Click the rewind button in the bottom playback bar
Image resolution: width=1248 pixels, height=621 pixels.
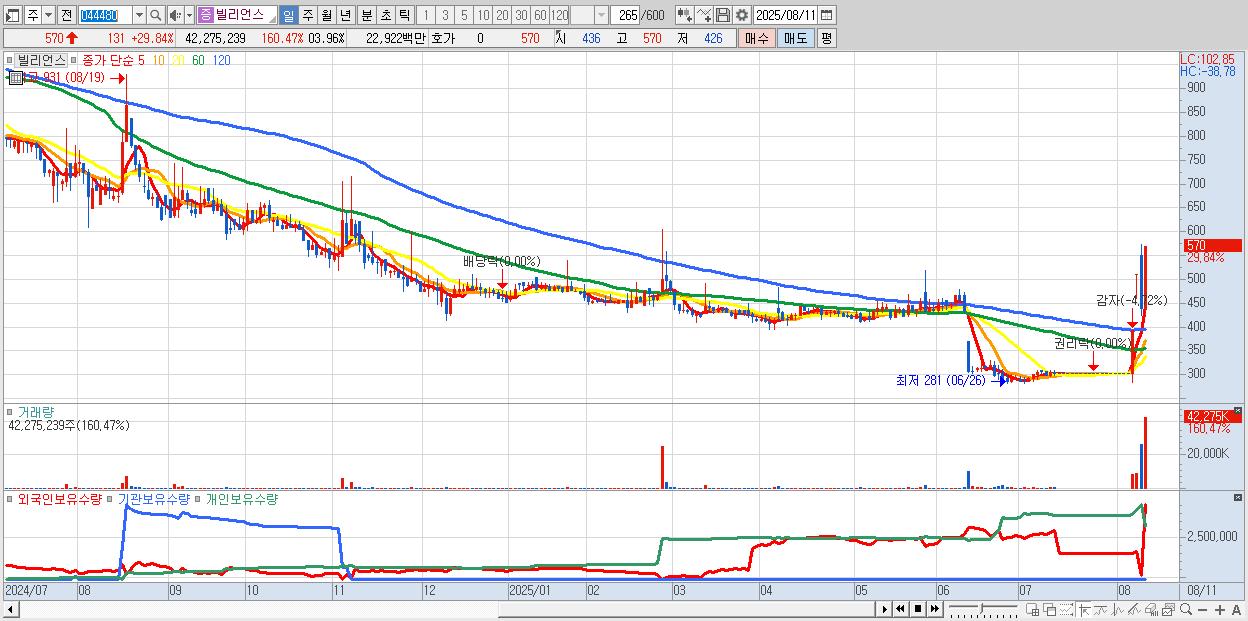tap(900, 608)
